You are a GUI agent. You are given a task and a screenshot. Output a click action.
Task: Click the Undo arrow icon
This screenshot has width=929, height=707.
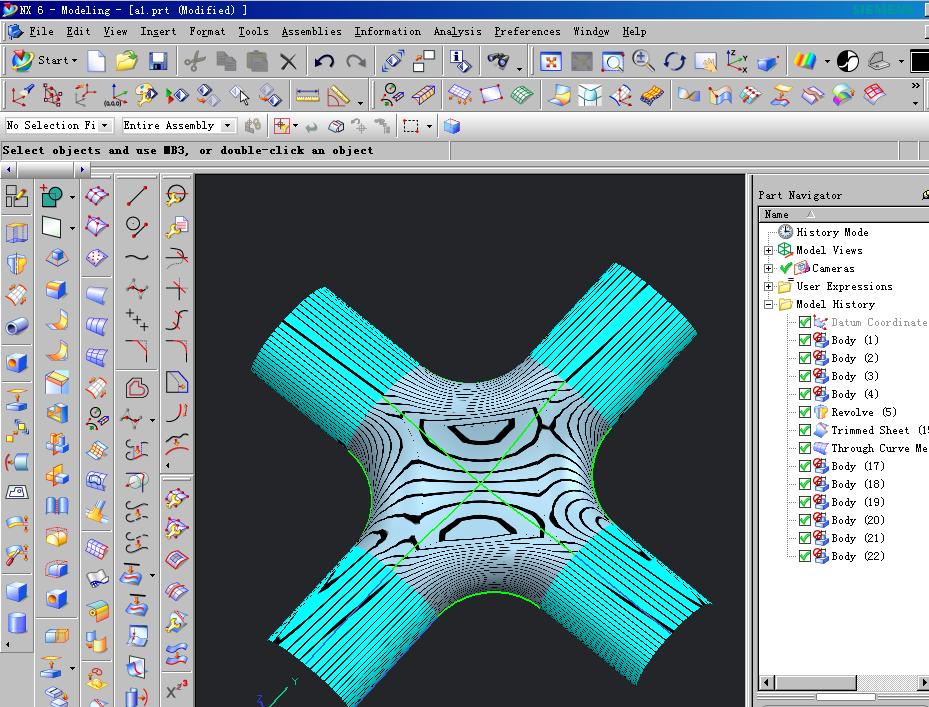point(324,62)
